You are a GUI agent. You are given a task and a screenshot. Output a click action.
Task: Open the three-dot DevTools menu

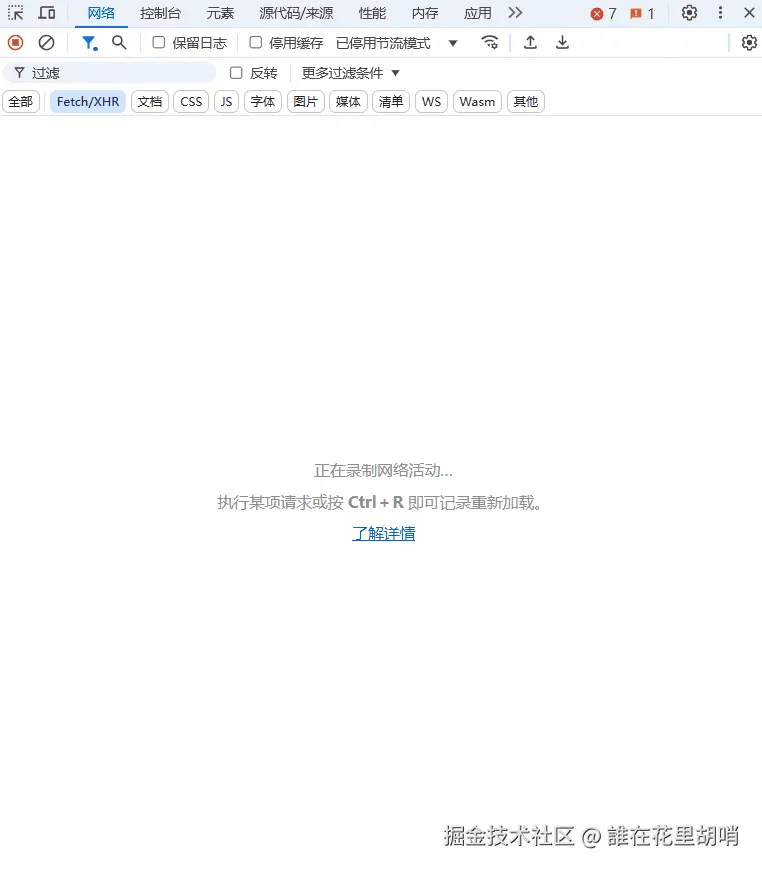(x=720, y=13)
